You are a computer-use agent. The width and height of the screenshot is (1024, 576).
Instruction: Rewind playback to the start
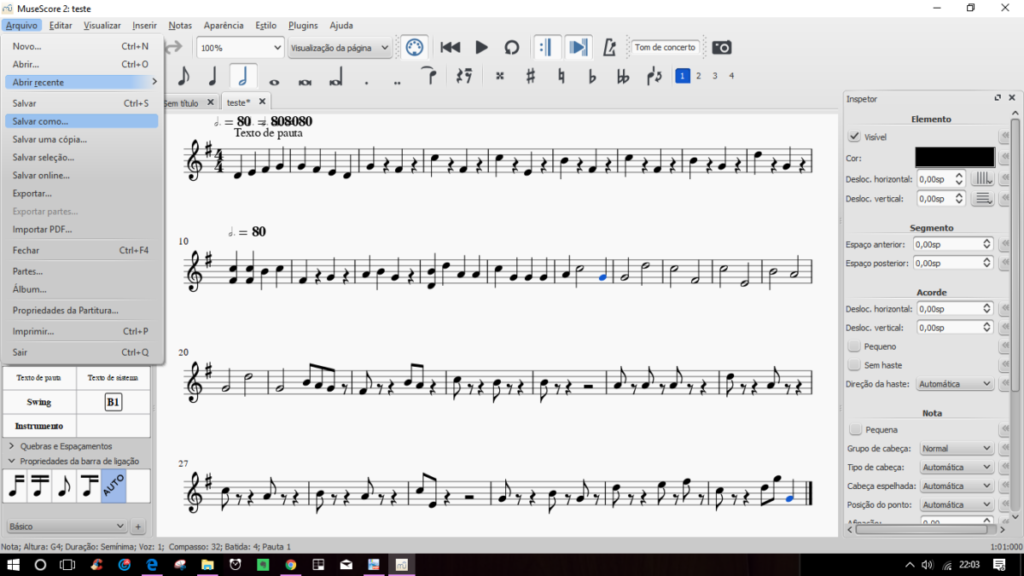451,47
